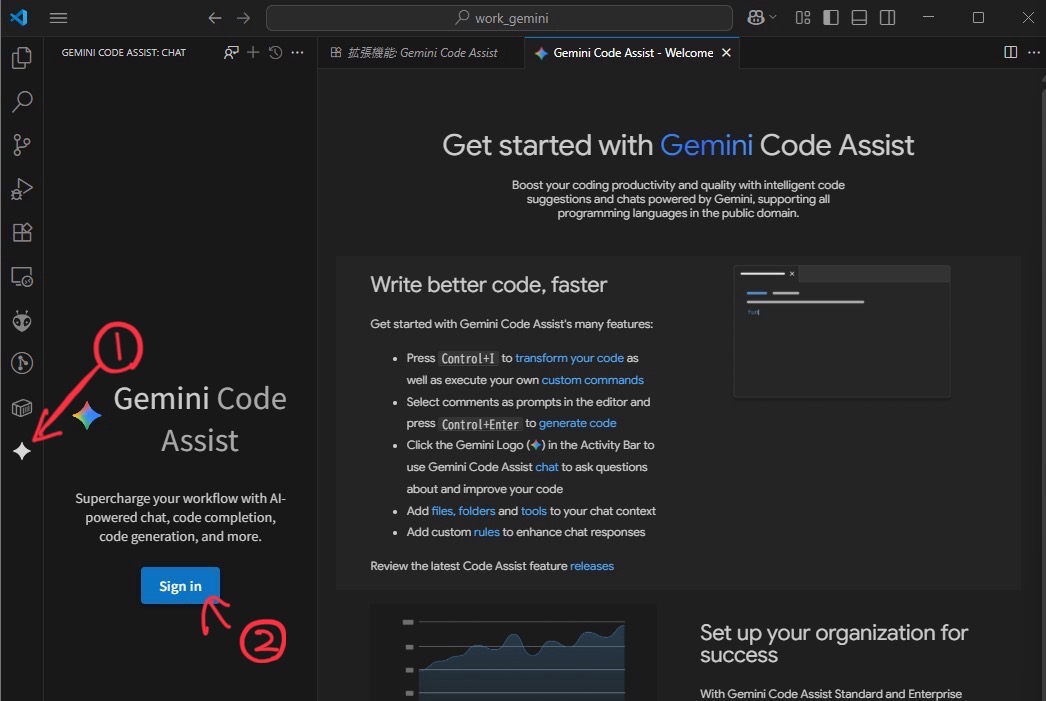Select the Gemini Code Assist sparkle icon
The image size is (1046, 701).
pyautogui.click(x=22, y=450)
